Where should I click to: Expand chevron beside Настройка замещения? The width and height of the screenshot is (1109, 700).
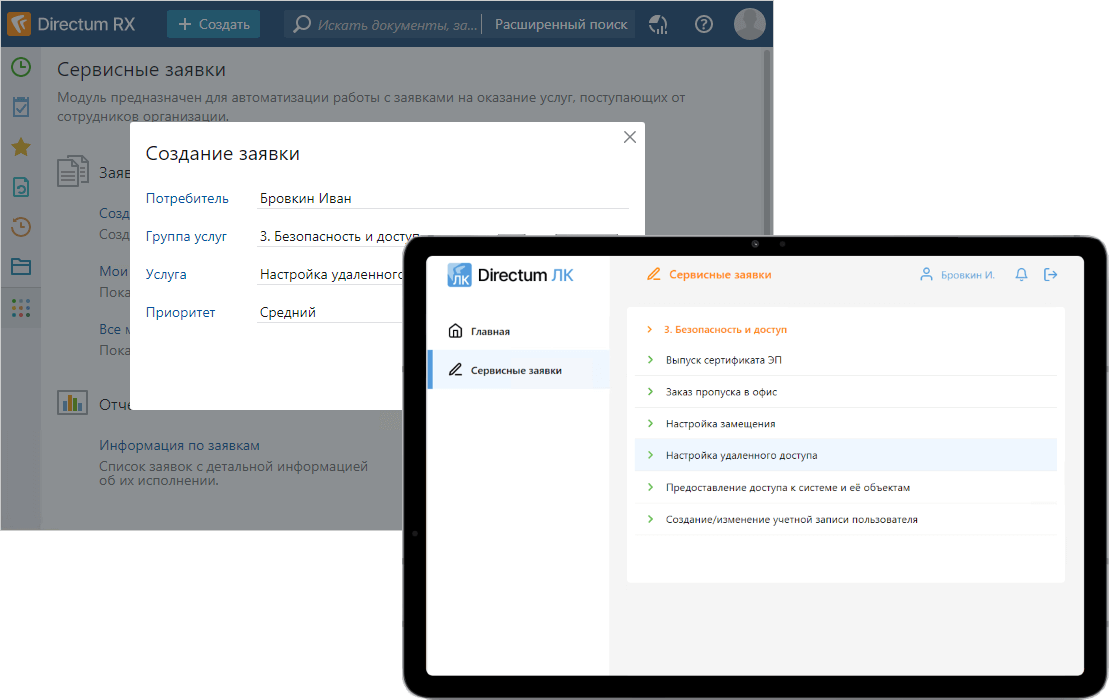tap(650, 424)
